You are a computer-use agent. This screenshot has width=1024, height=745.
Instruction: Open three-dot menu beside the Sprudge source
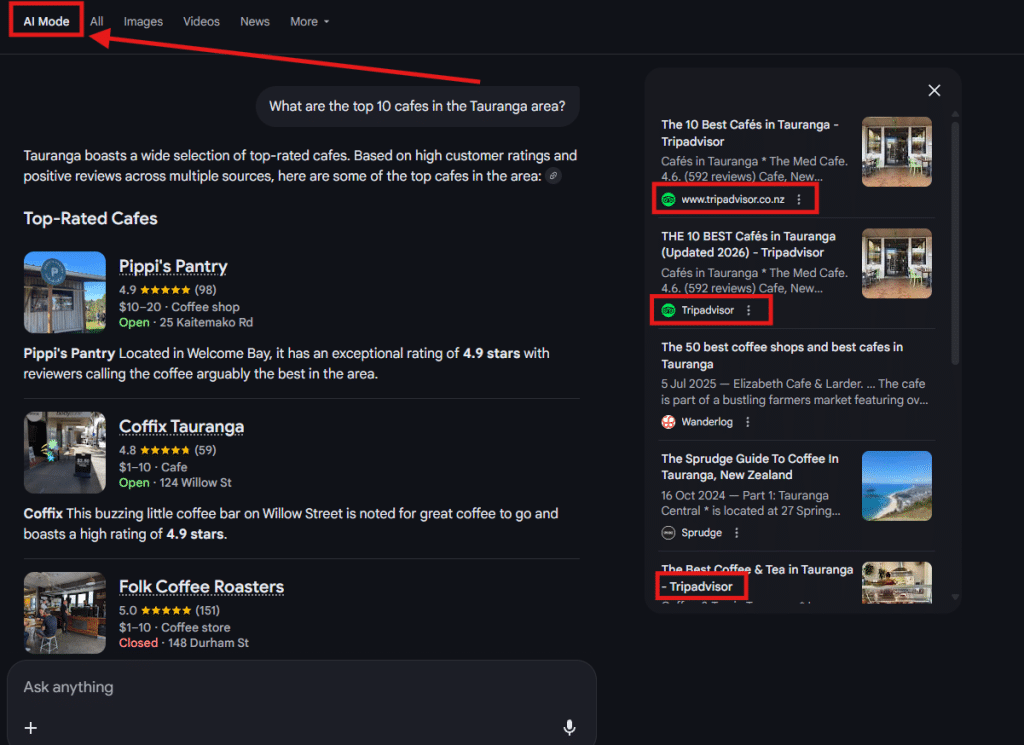coord(737,533)
